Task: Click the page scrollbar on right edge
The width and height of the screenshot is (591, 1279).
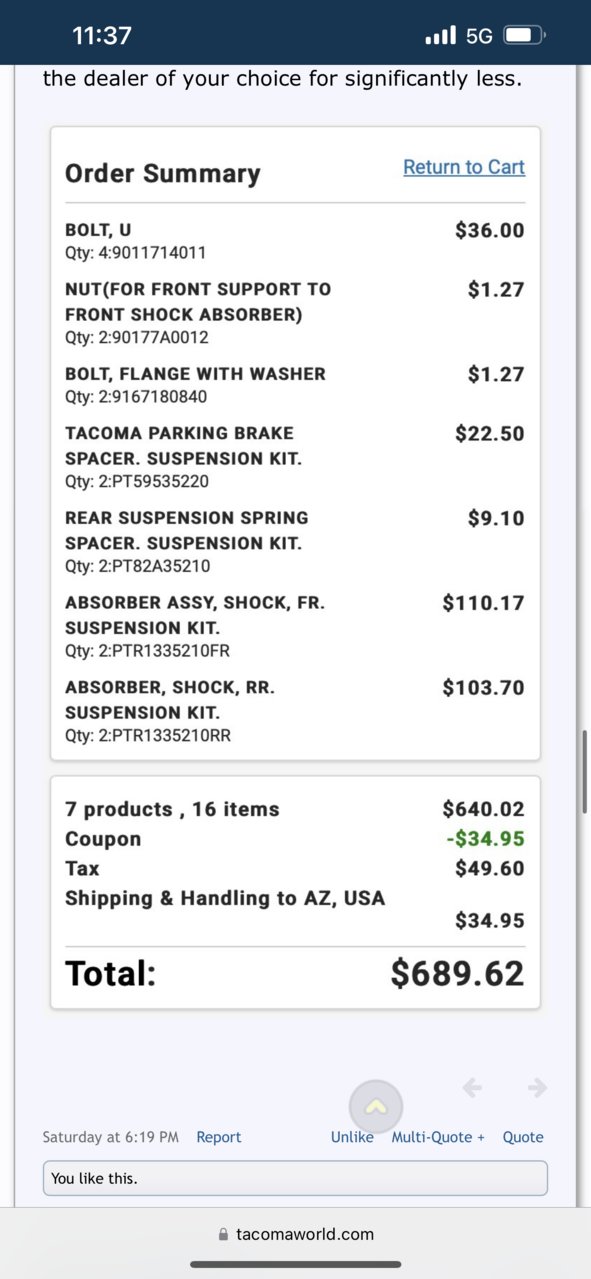Action: [585, 772]
